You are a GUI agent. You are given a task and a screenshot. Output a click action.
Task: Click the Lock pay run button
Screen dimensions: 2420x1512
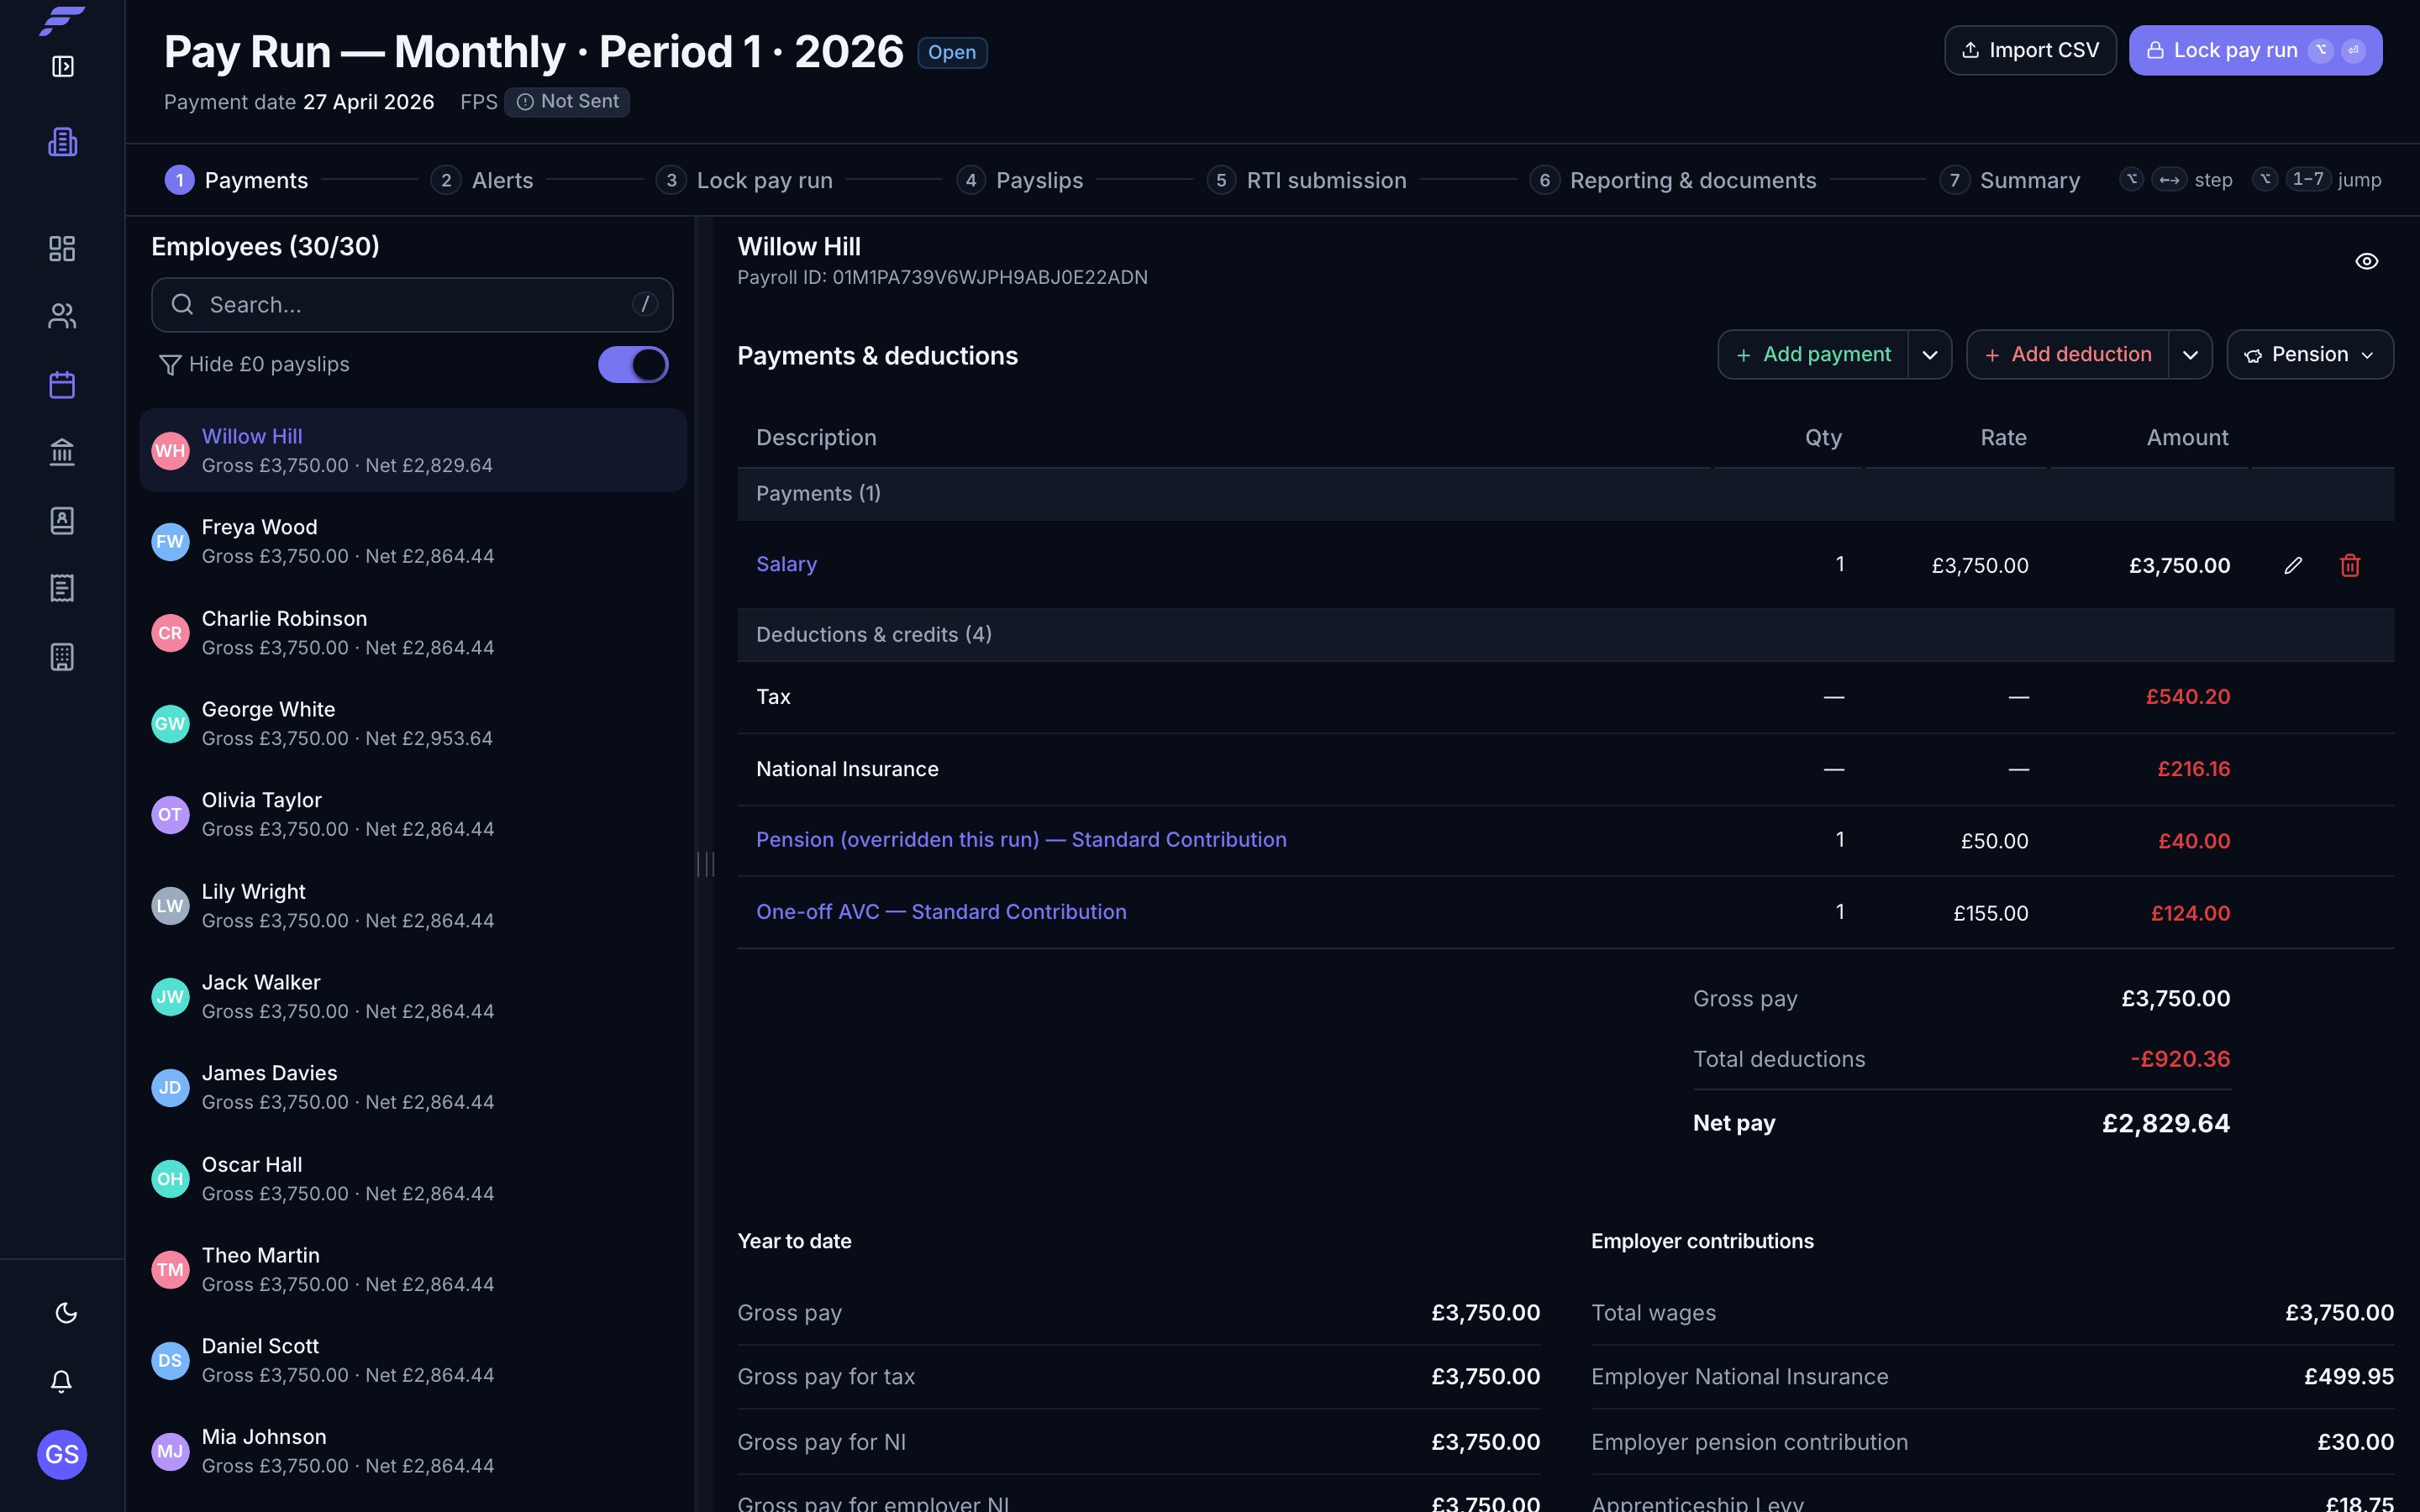coord(2255,50)
